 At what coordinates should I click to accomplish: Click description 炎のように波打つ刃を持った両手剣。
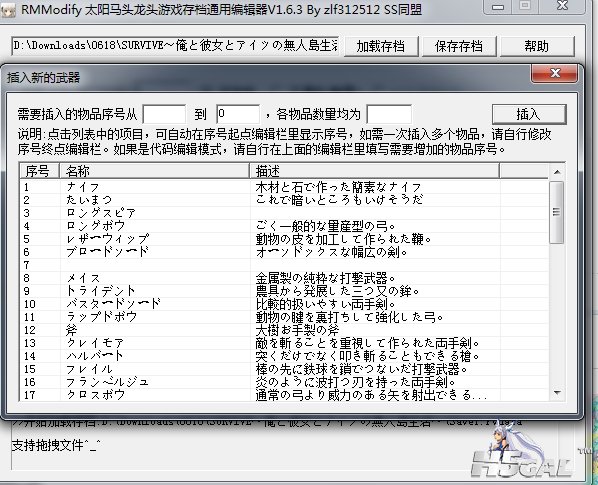click(356, 382)
